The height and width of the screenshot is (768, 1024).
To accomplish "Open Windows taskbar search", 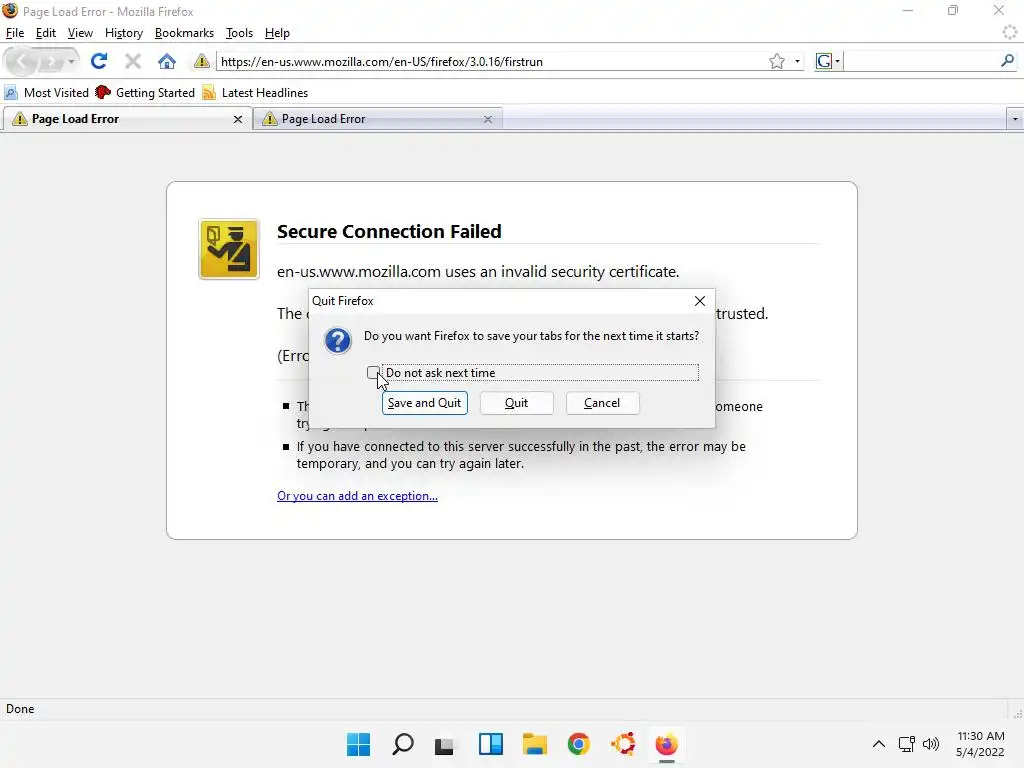I will (x=402, y=744).
